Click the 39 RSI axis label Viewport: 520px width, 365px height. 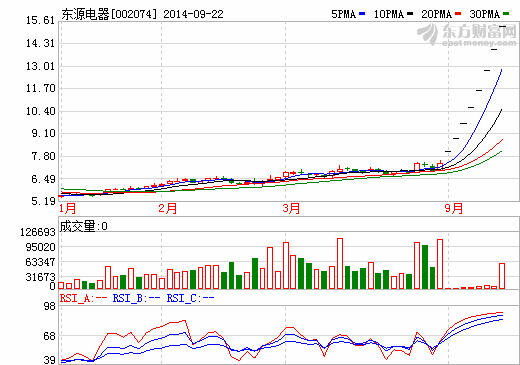pos(50,360)
